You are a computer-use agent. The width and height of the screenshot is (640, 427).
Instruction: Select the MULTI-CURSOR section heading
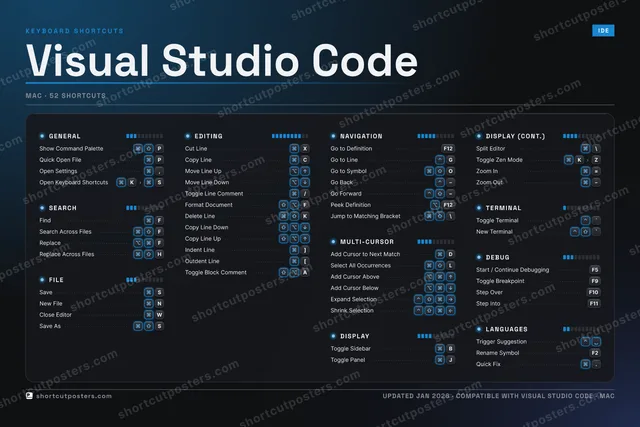367,242
